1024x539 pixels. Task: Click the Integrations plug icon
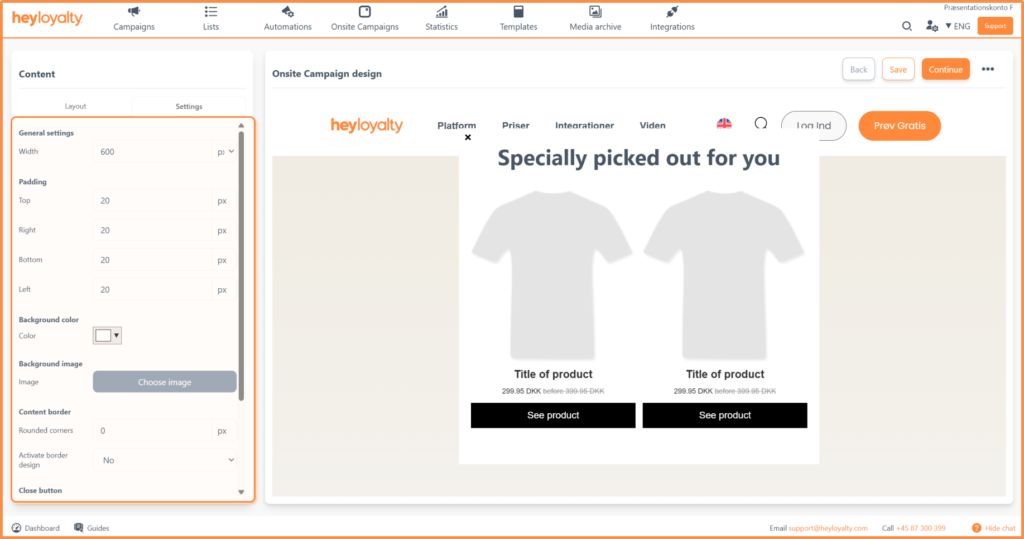coord(672,12)
